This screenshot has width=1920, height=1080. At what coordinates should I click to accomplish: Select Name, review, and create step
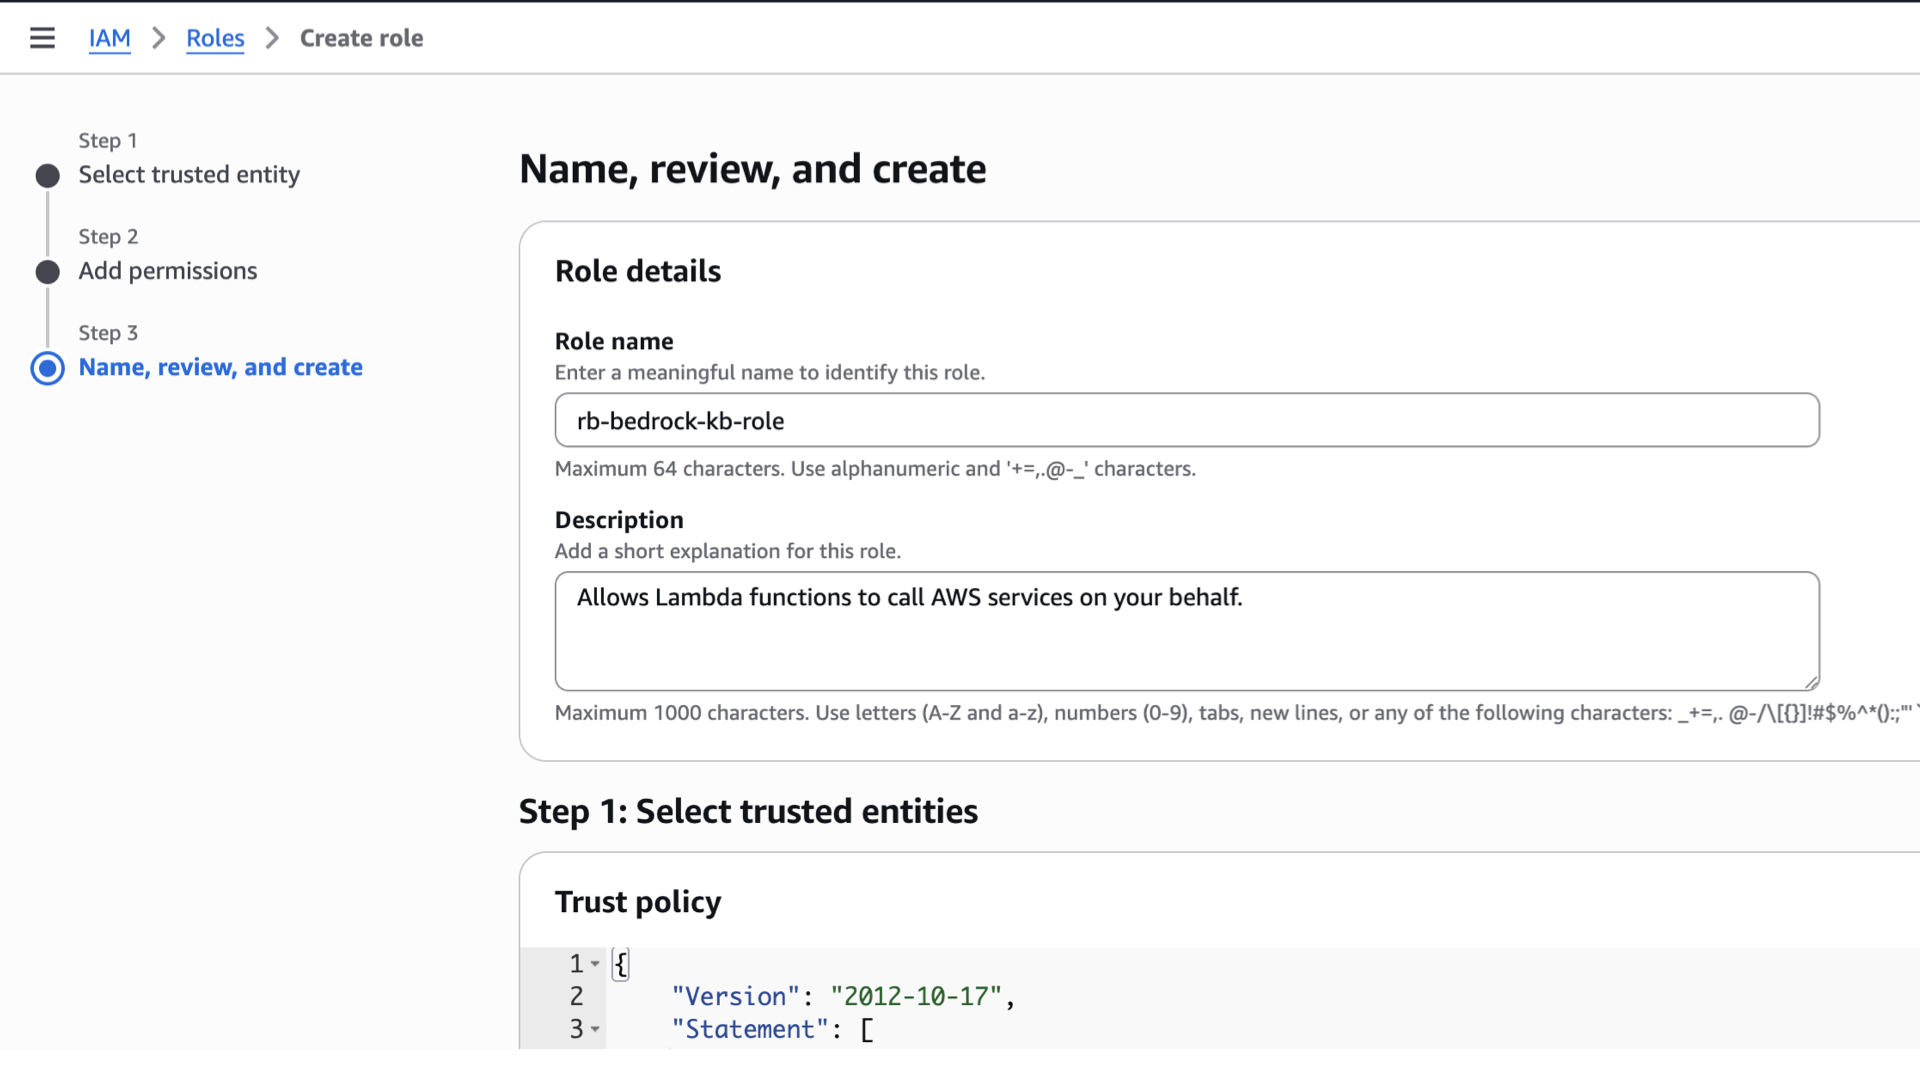[x=220, y=367]
